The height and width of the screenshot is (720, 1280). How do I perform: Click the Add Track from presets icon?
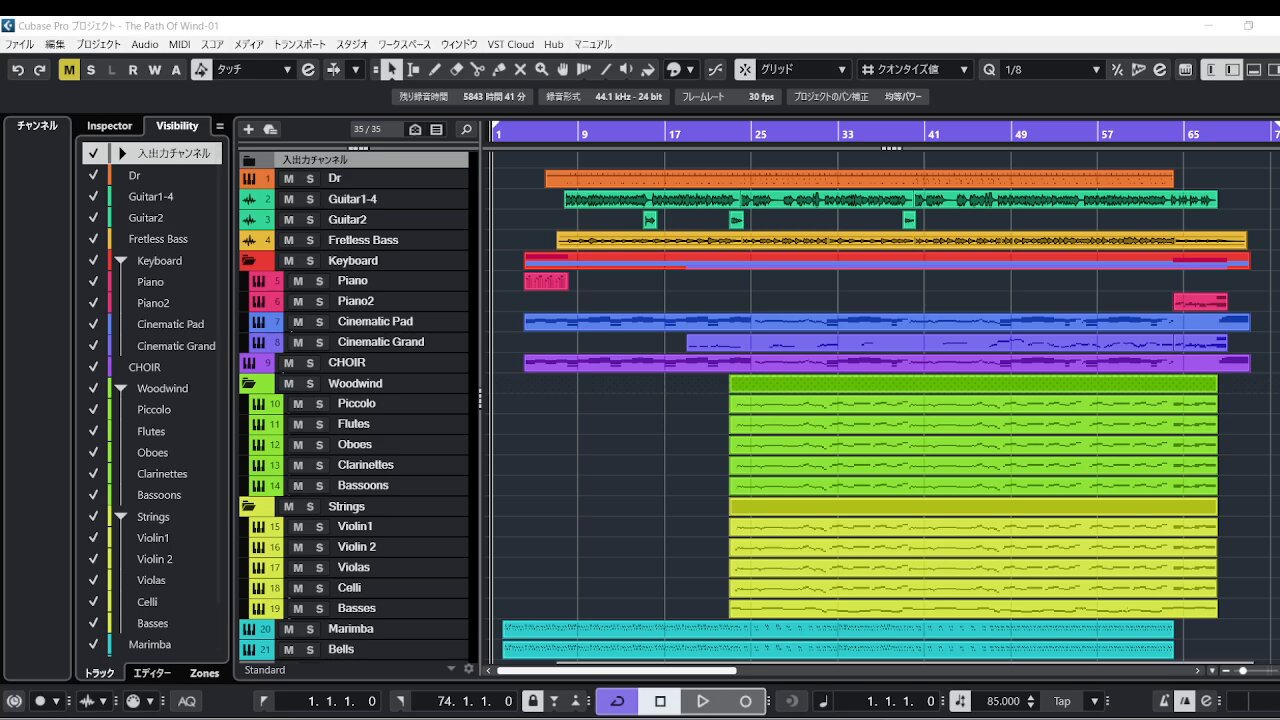tap(270, 130)
